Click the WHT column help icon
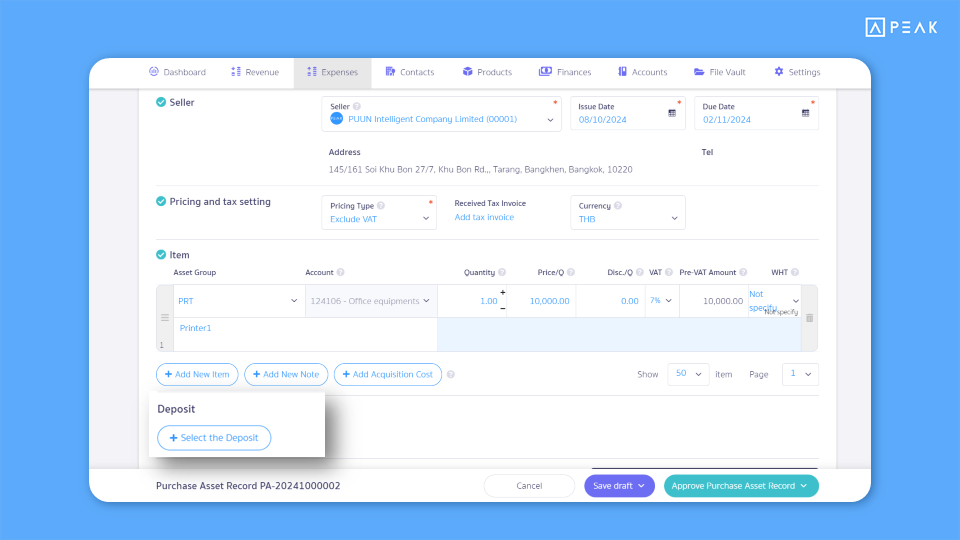Image resolution: width=960 pixels, height=540 pixels. (795, 272)
